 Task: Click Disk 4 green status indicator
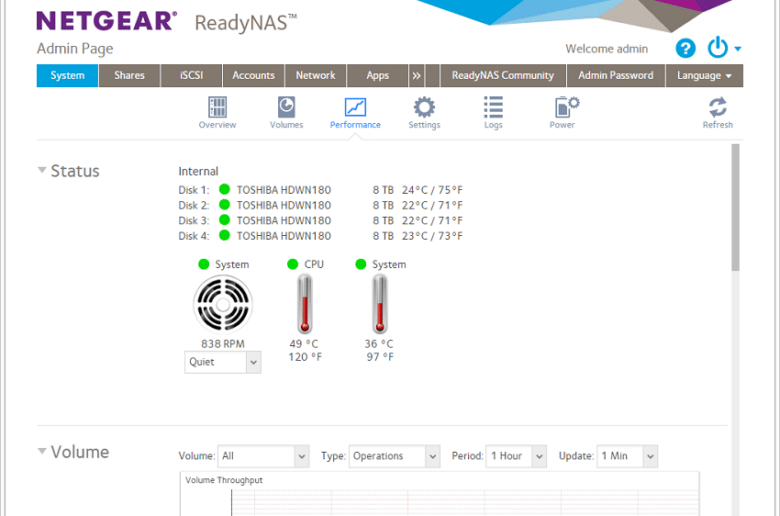click(x=224, y=235)
